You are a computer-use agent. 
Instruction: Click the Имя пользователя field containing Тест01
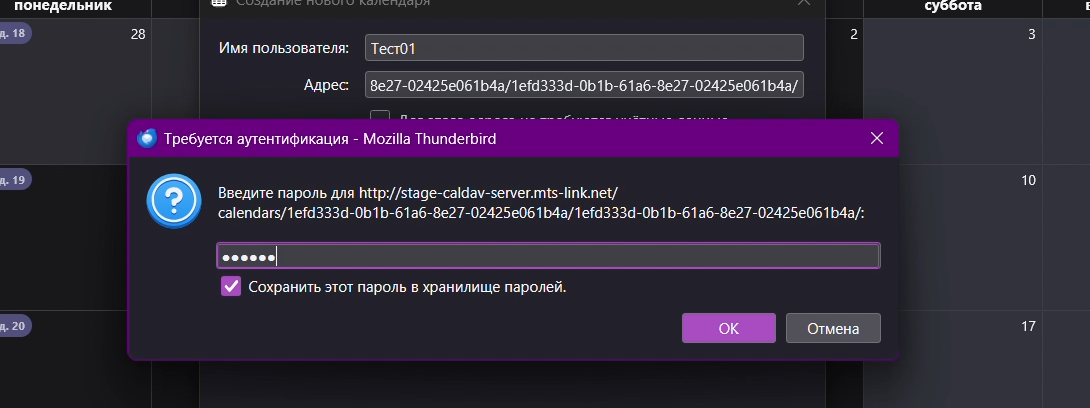[584, 48]
